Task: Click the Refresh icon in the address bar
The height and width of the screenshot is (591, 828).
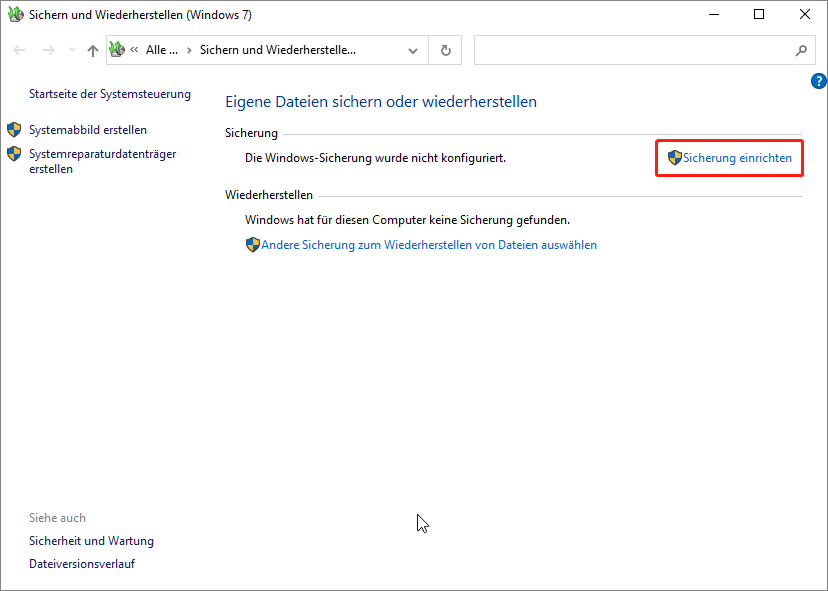Action: click(x=444, y=49)
